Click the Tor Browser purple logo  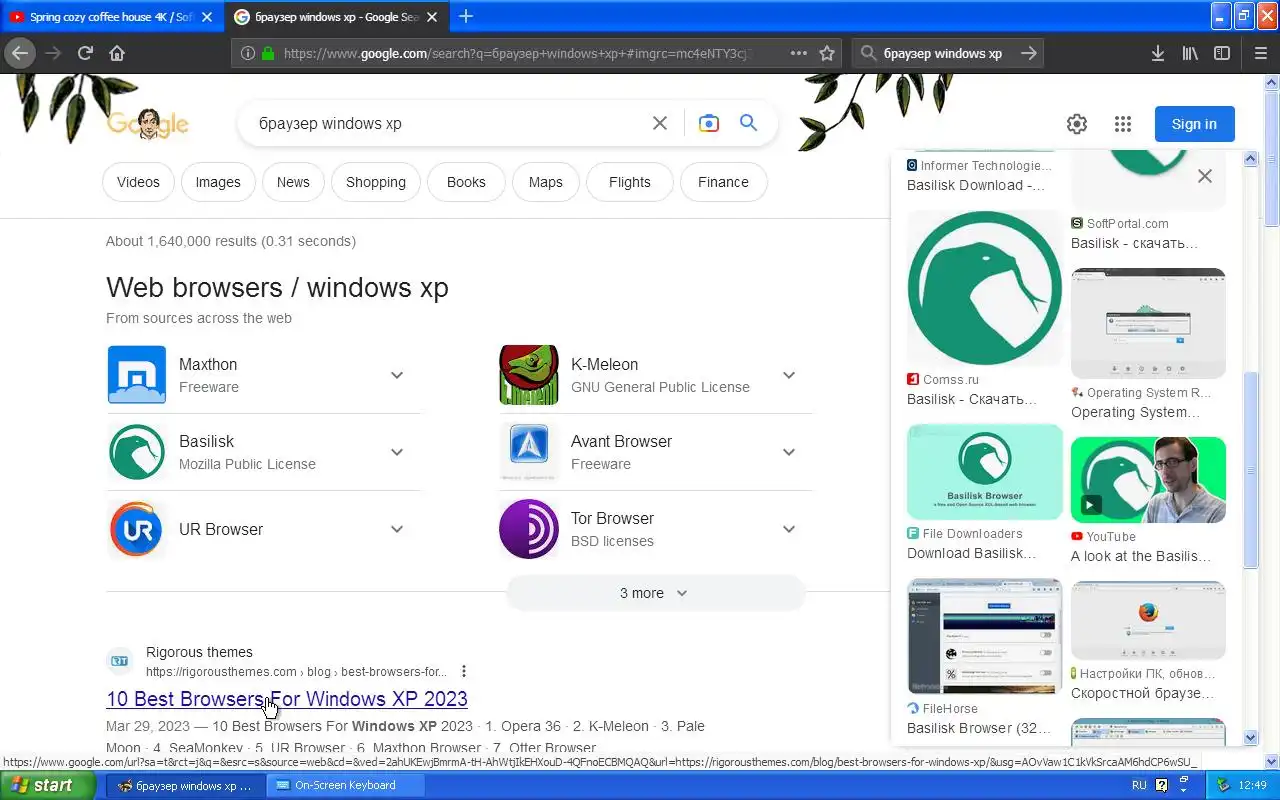pyautogui.click(x=528, y=529)
